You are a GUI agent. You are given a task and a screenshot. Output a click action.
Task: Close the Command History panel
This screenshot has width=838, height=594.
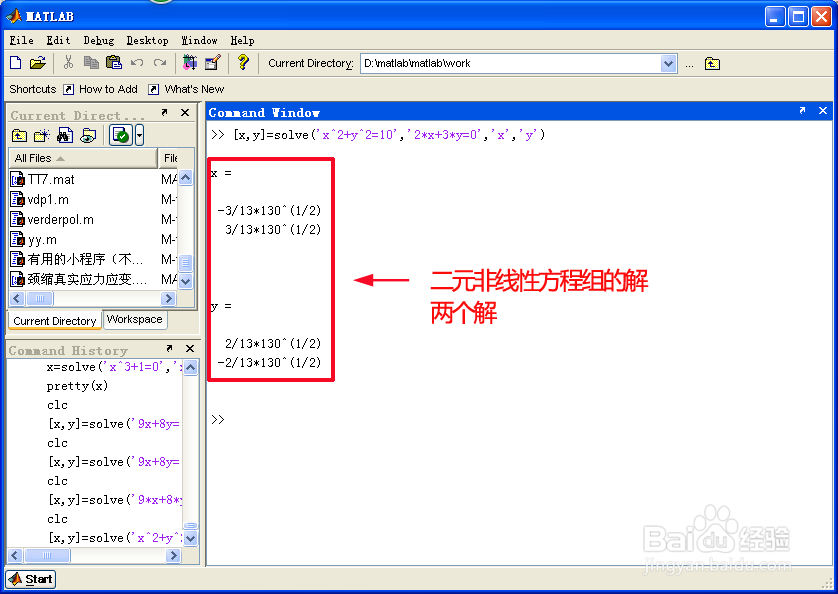point(190,348)
